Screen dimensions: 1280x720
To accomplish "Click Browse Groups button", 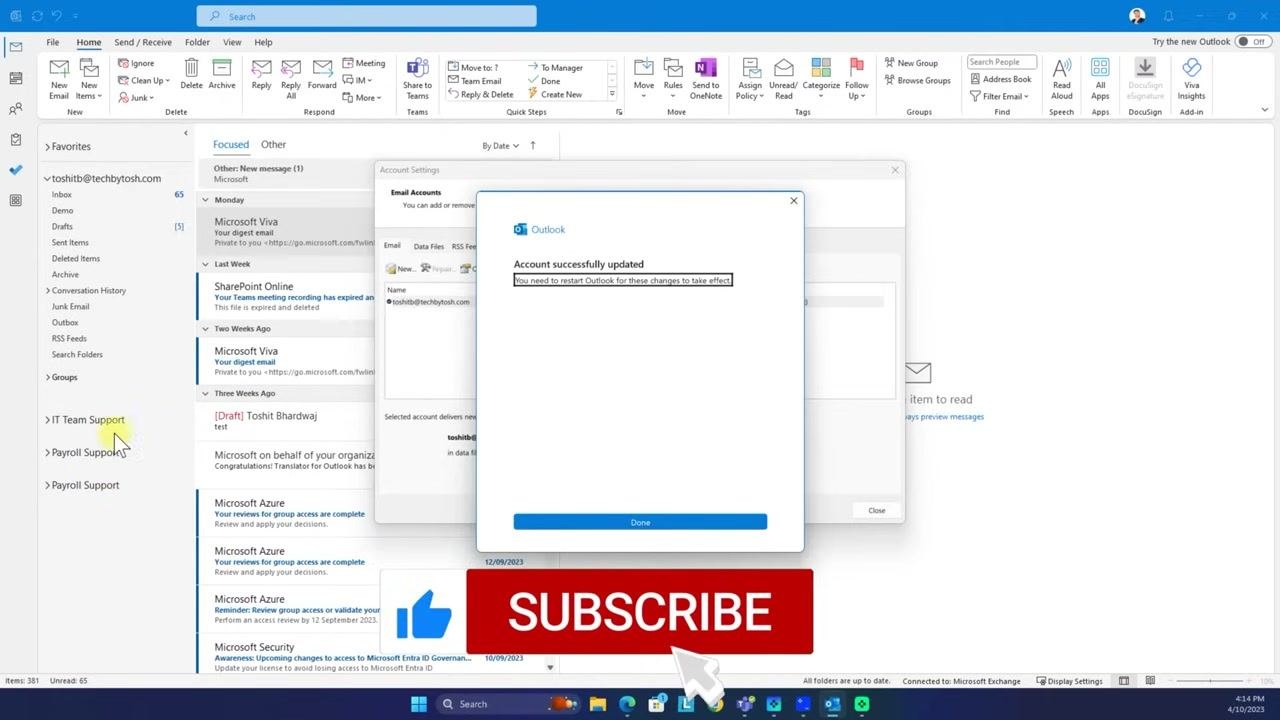I will [917, 80].
